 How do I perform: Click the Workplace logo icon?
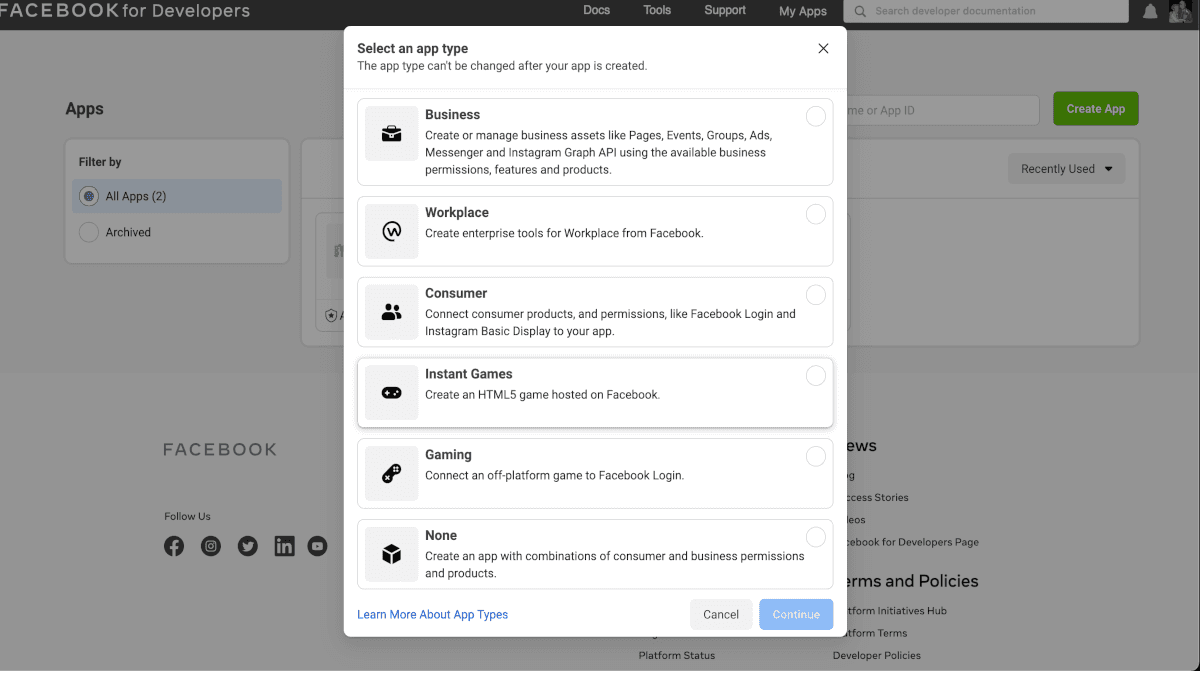392,231
